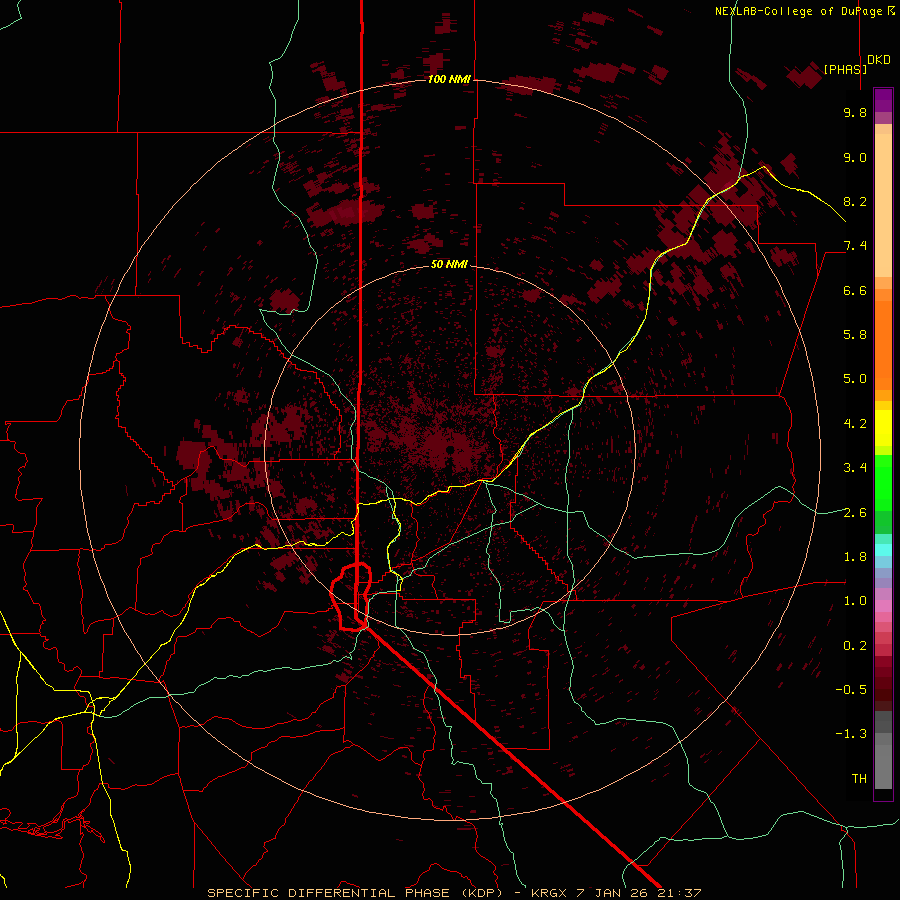Click the 0.2 value on the color scale
The width and height of the screenshot is (900, 900).
point(855,646)
